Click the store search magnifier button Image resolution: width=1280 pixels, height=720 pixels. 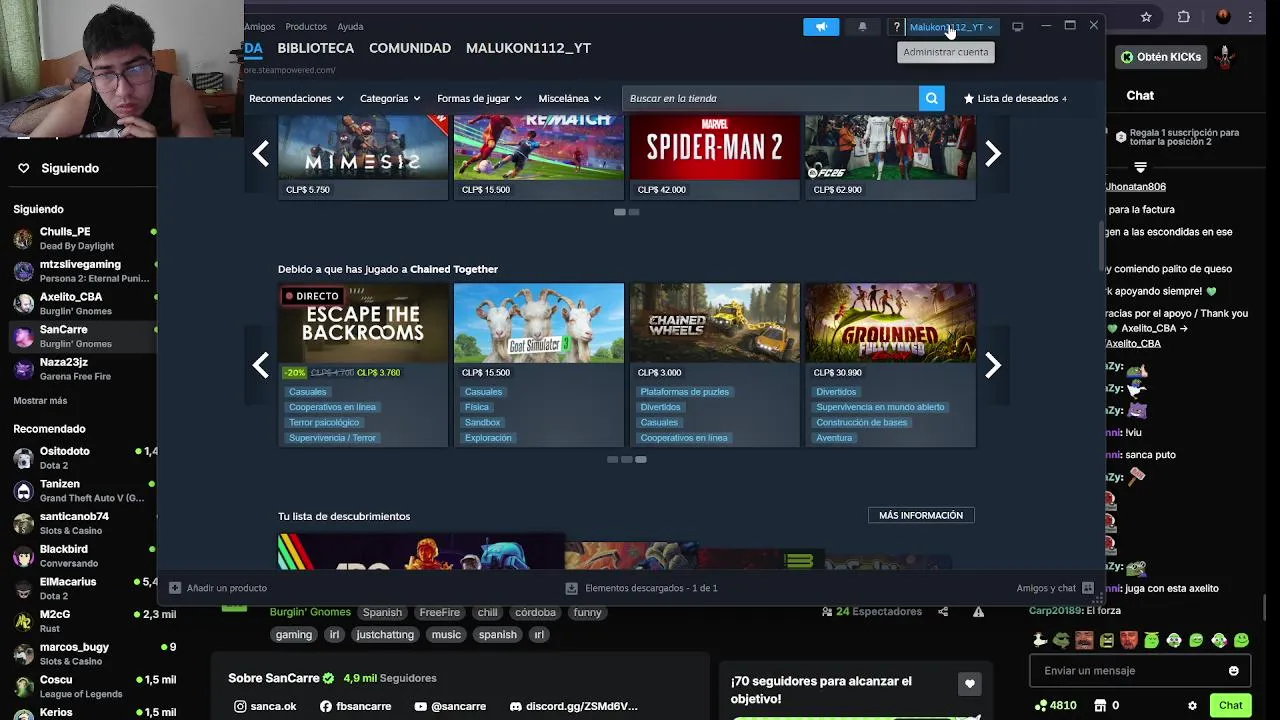tap(931, 98)
